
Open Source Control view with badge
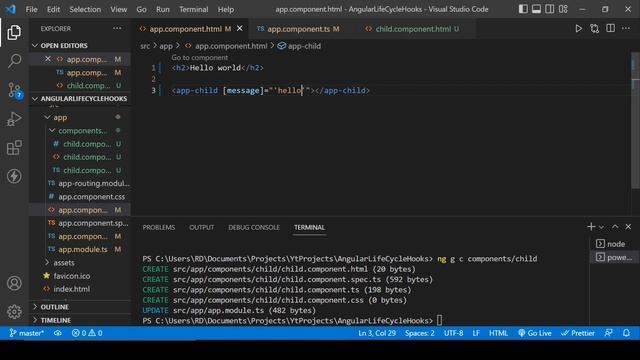point(15,90)
